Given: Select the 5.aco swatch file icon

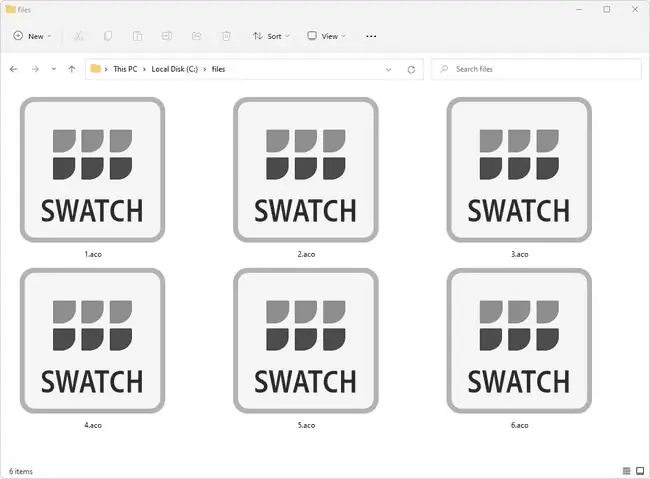Looking at the screenshot, I should pyautogui.click(x=306, y=340).
